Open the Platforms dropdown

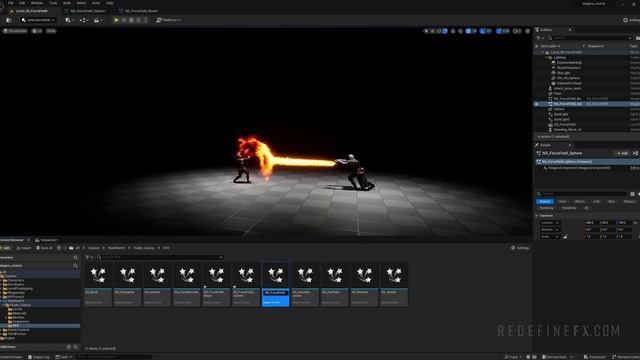pyautogui.click(x=168, y=20)
